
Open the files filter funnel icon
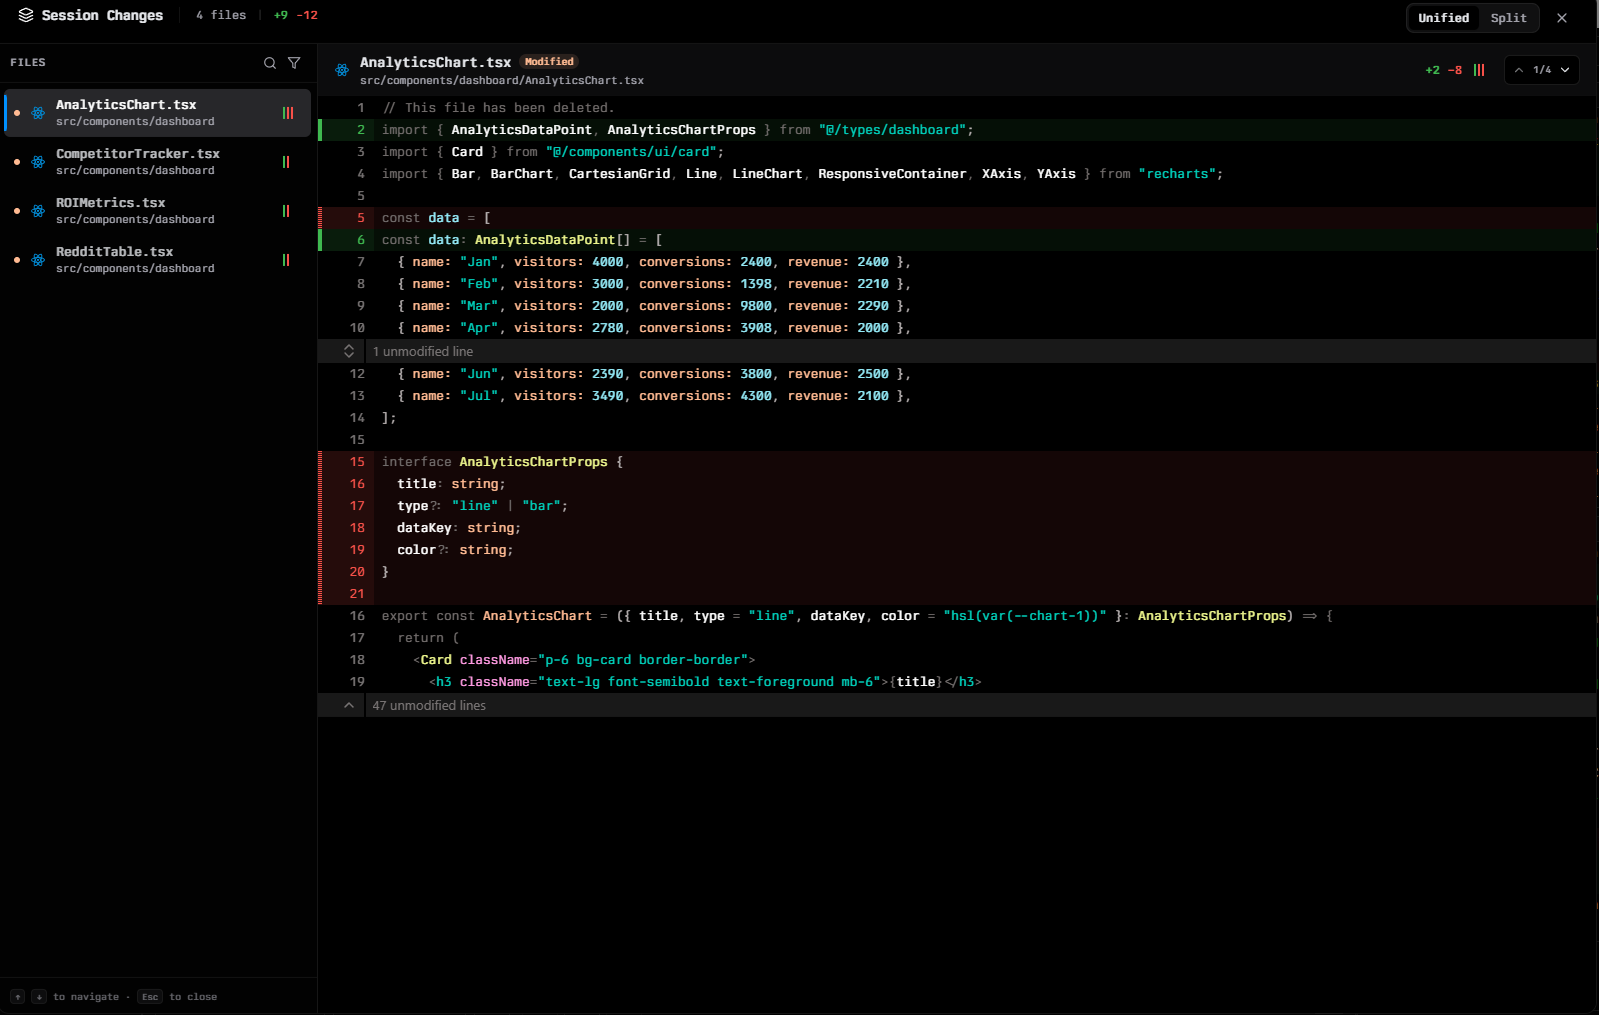pos(294,63)
